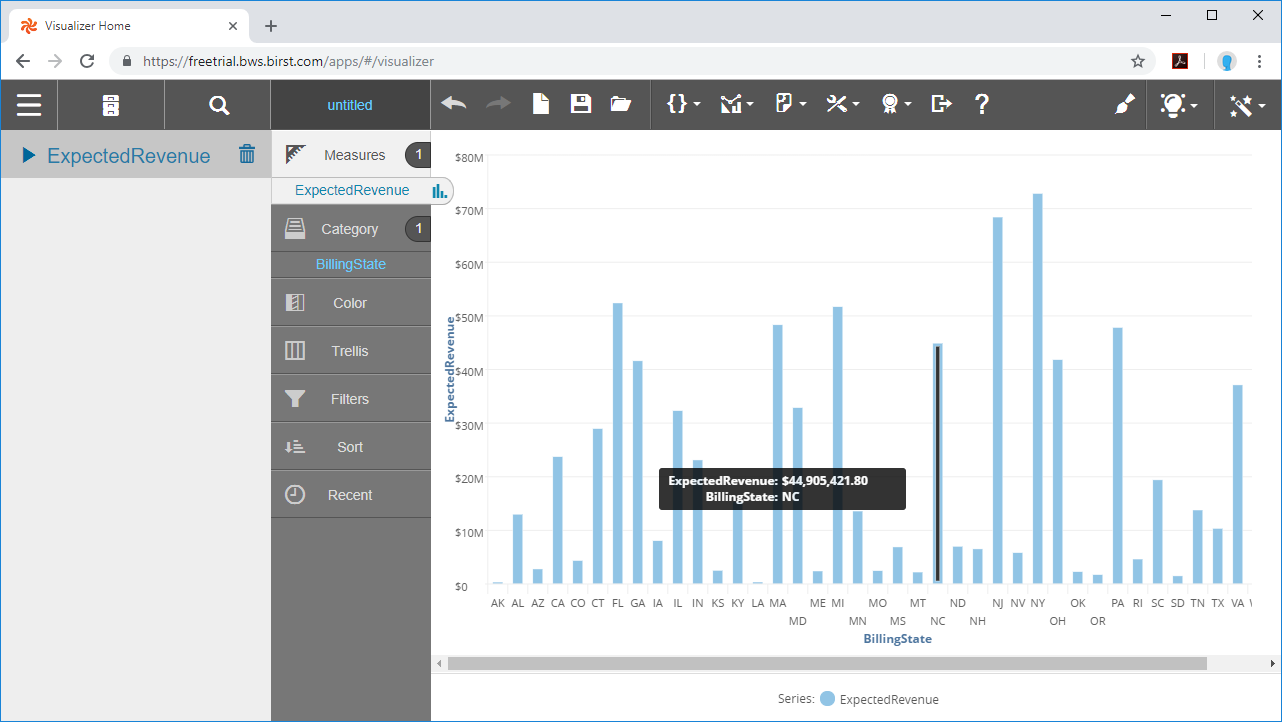
Task: Select the paintbrush formatting tool
Action: [x=1124, y=103]
